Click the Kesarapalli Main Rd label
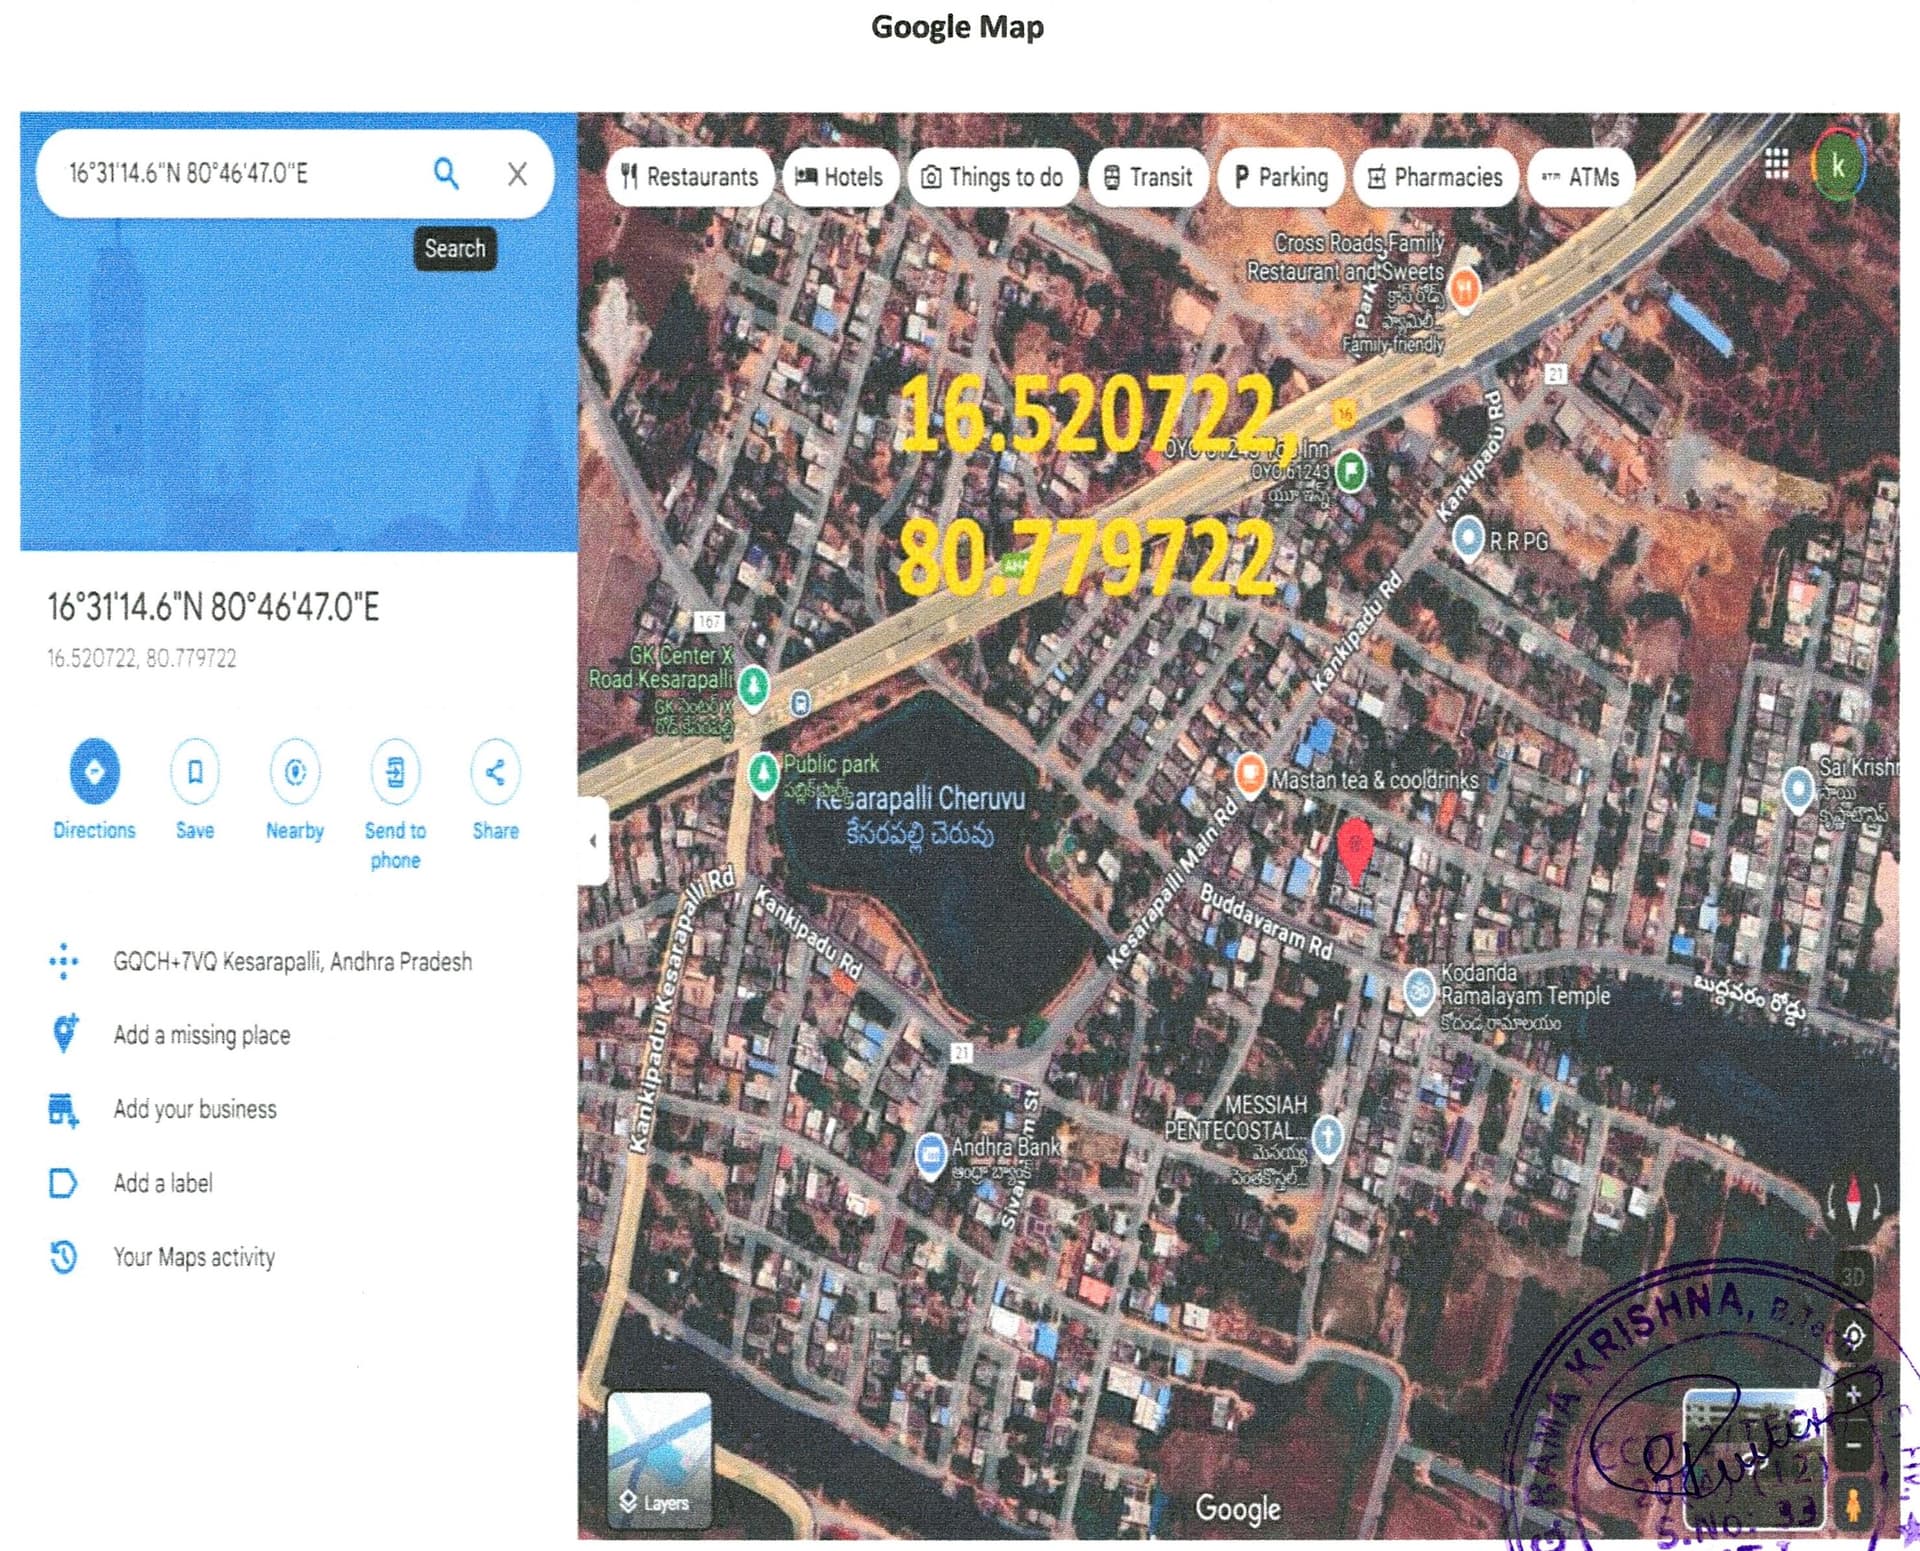The height and width of the screenshot is (1551, 1920). (x=1174, y=881)
